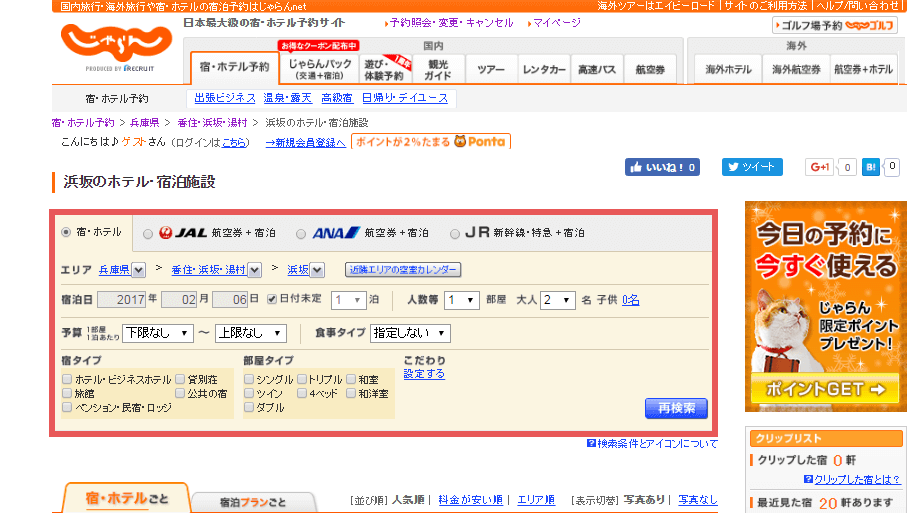Click the Hatena bookmark B! icon
The width and height of the screenshot is (909, 513).
(871, 167)
